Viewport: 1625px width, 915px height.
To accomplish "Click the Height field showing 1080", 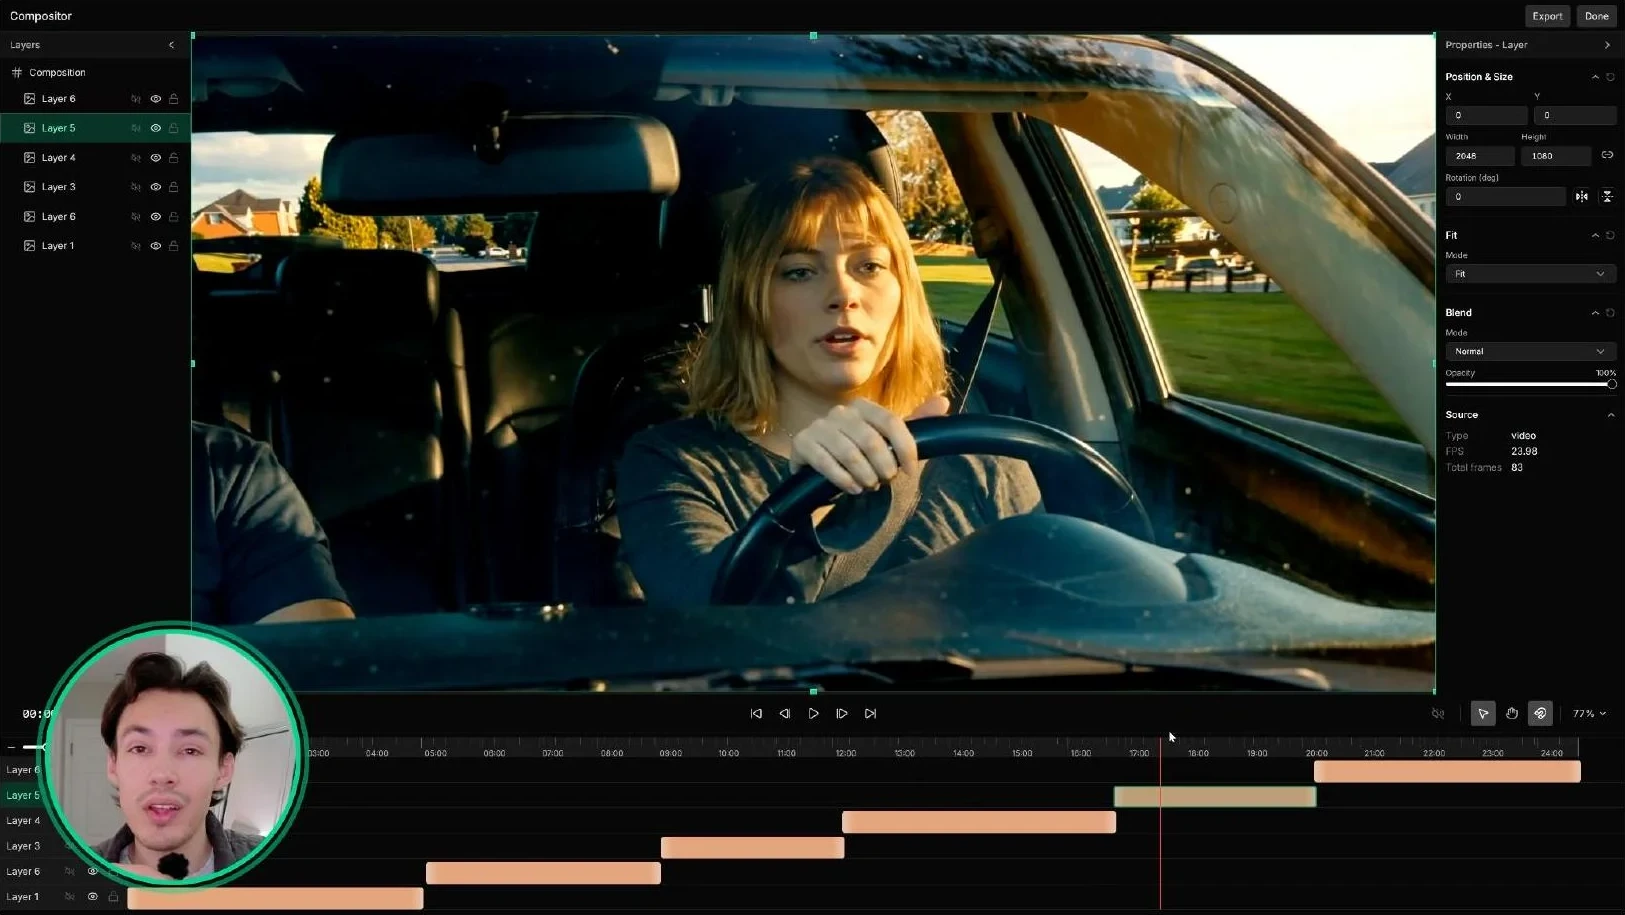I will coord(1556,156).
